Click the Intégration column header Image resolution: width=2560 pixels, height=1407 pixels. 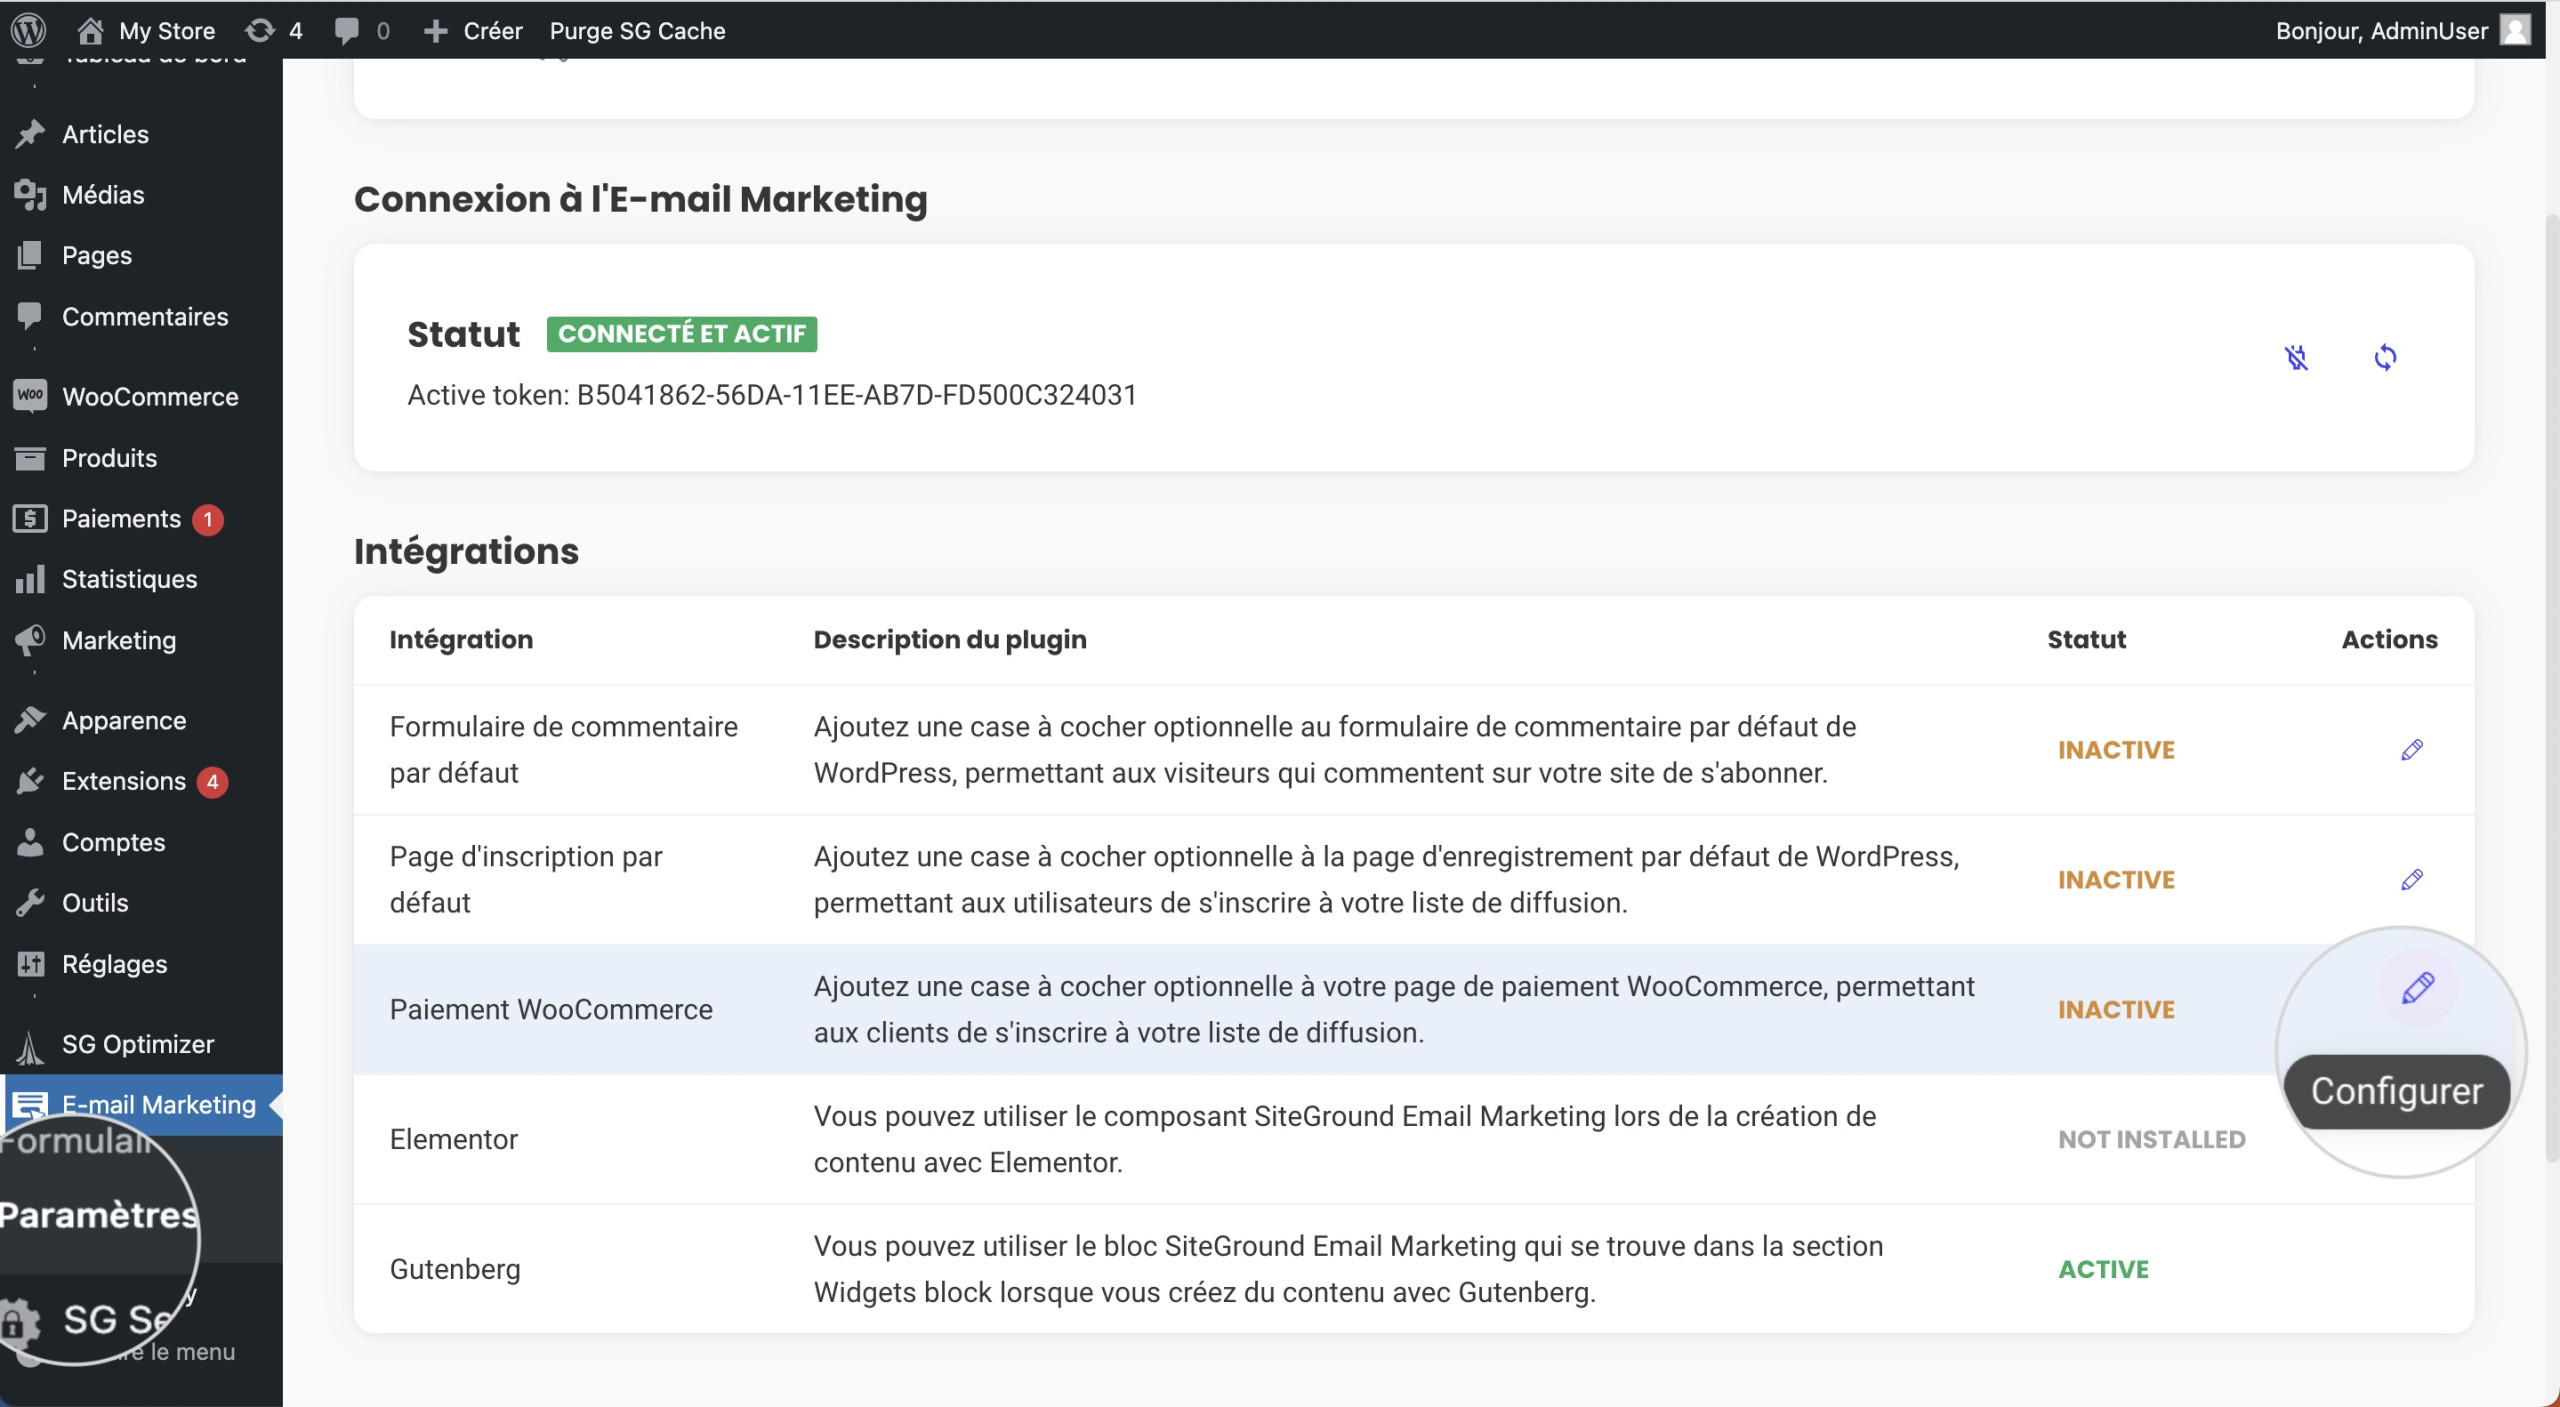pos(461,639)
